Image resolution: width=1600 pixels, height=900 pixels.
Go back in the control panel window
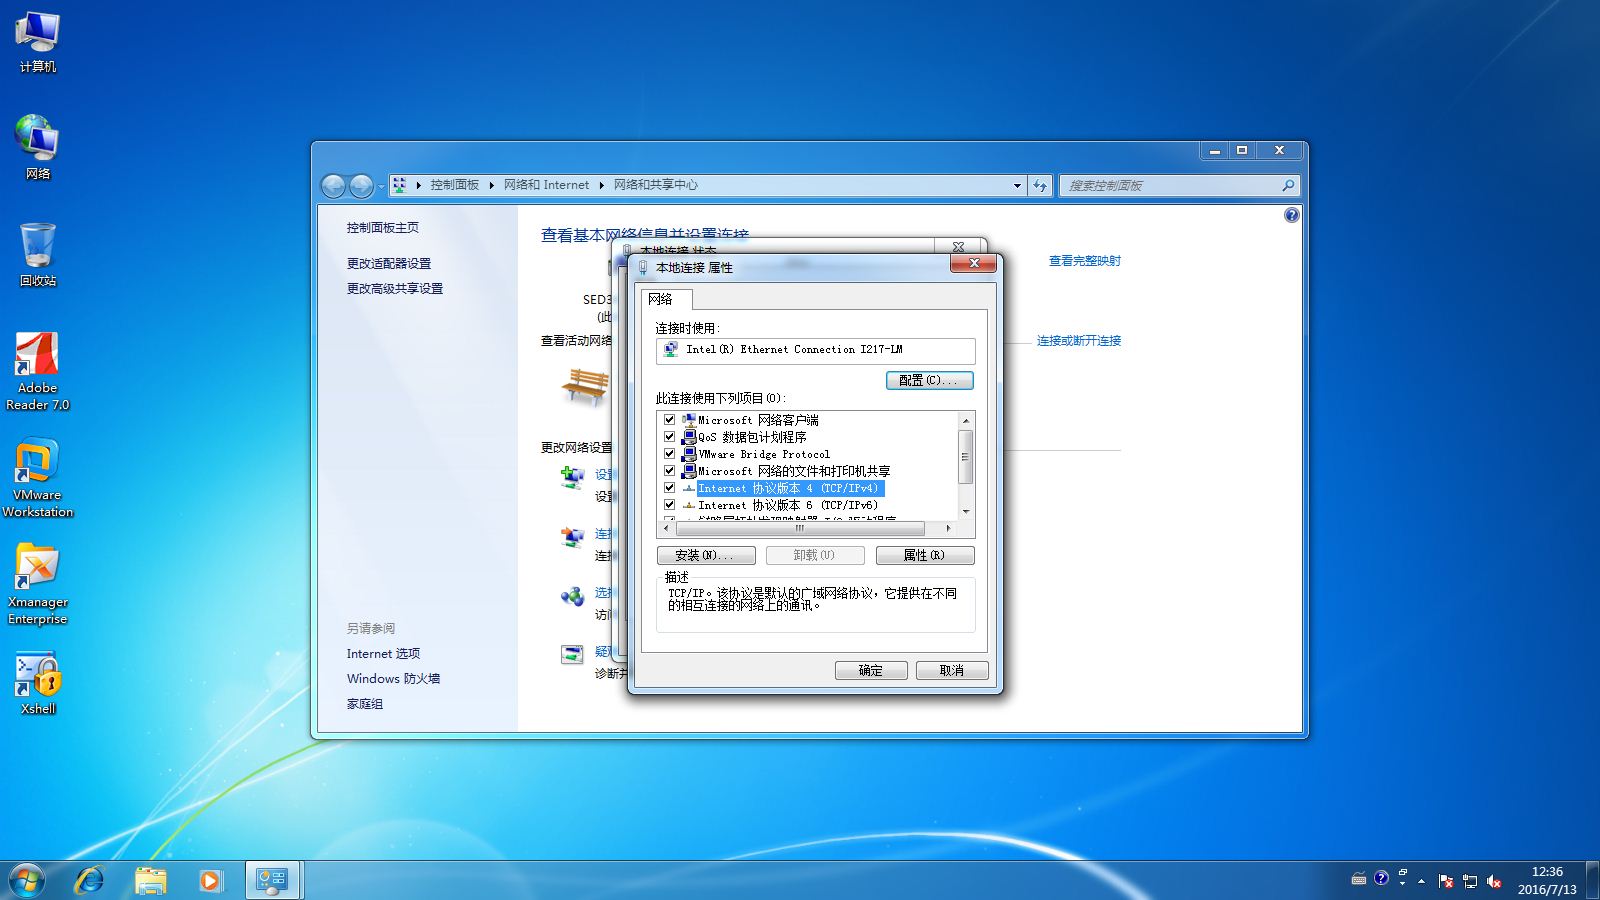[333, 185]
